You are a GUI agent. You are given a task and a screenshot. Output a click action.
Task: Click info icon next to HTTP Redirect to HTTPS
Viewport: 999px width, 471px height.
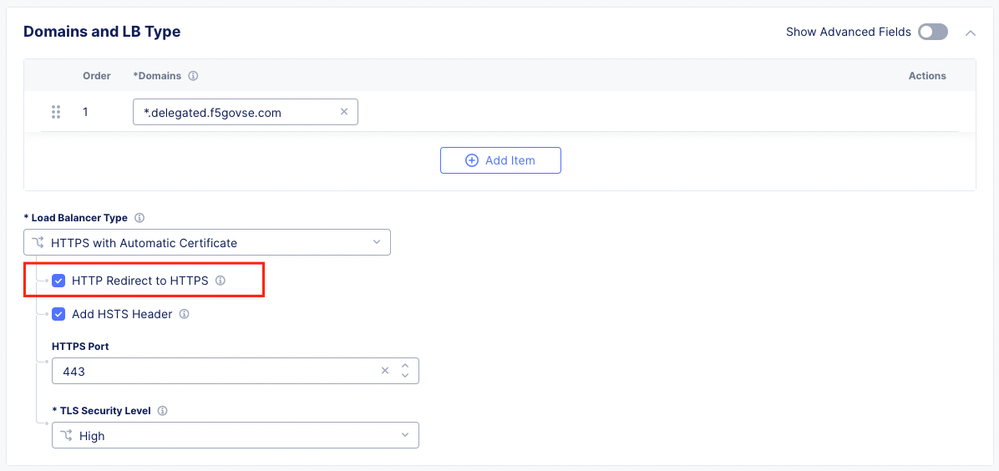pyautogui.click(x=221, y=281)
